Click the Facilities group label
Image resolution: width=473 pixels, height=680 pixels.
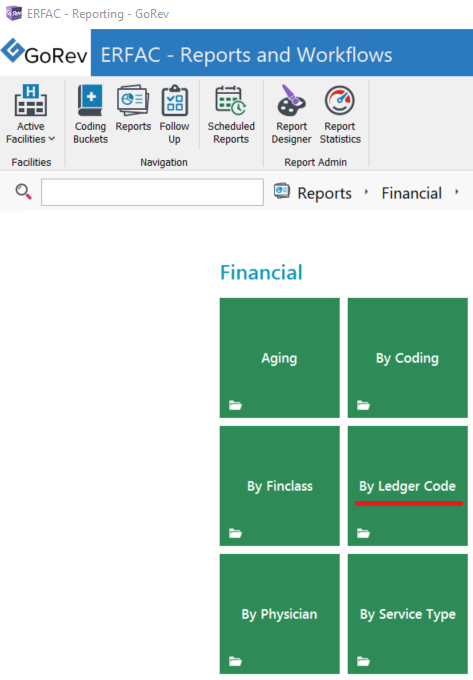point(31,162)
